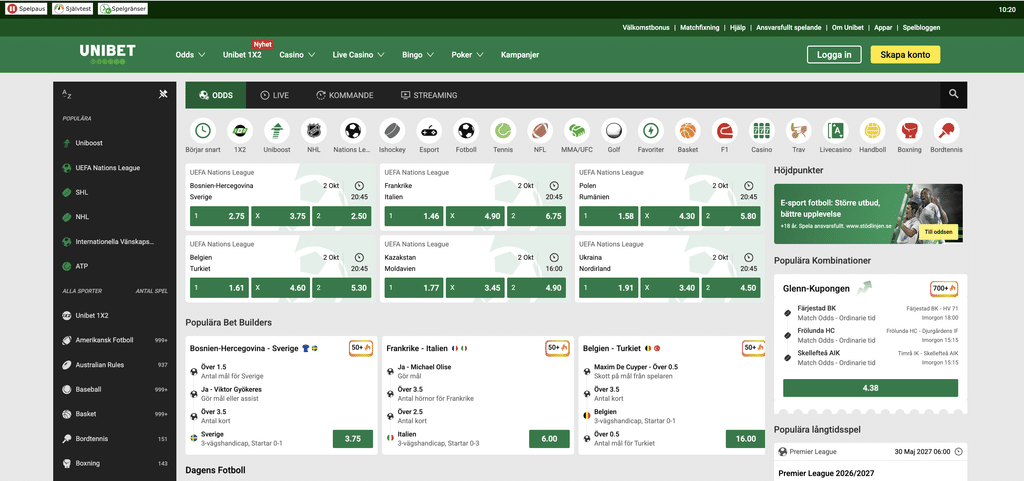
Task: Switch to the KOMMANDE tab
Action: click(x=344, y=95)
